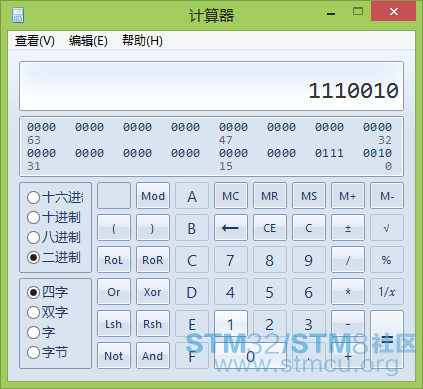Clear memory with the MC button
This screenshot has width=423, height=389.
[231, 196]
